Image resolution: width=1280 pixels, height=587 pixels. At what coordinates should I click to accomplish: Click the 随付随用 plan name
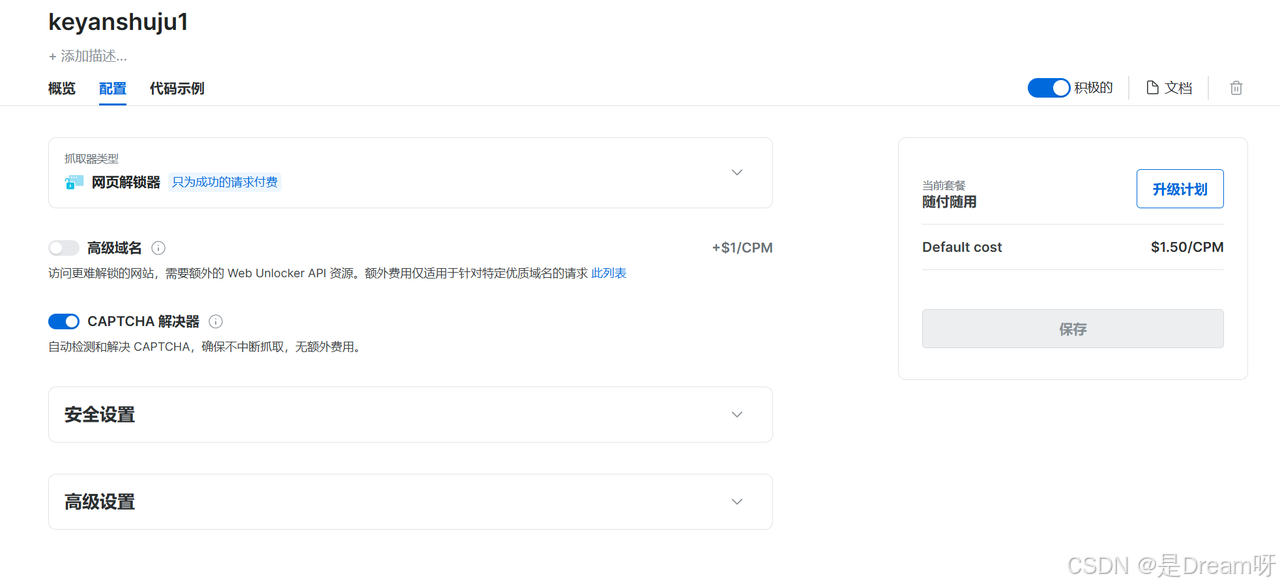click(949, 202)
